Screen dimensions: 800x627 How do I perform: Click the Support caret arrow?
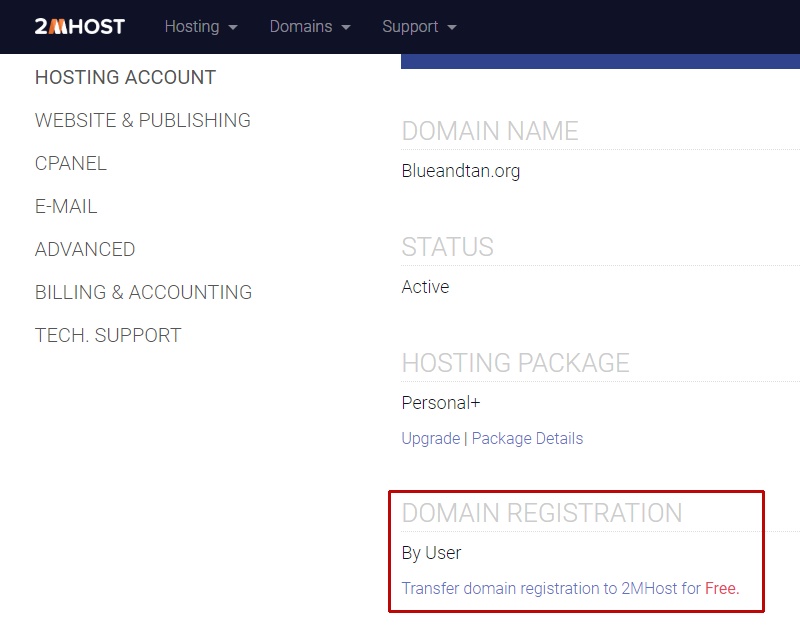coord(452,28)
